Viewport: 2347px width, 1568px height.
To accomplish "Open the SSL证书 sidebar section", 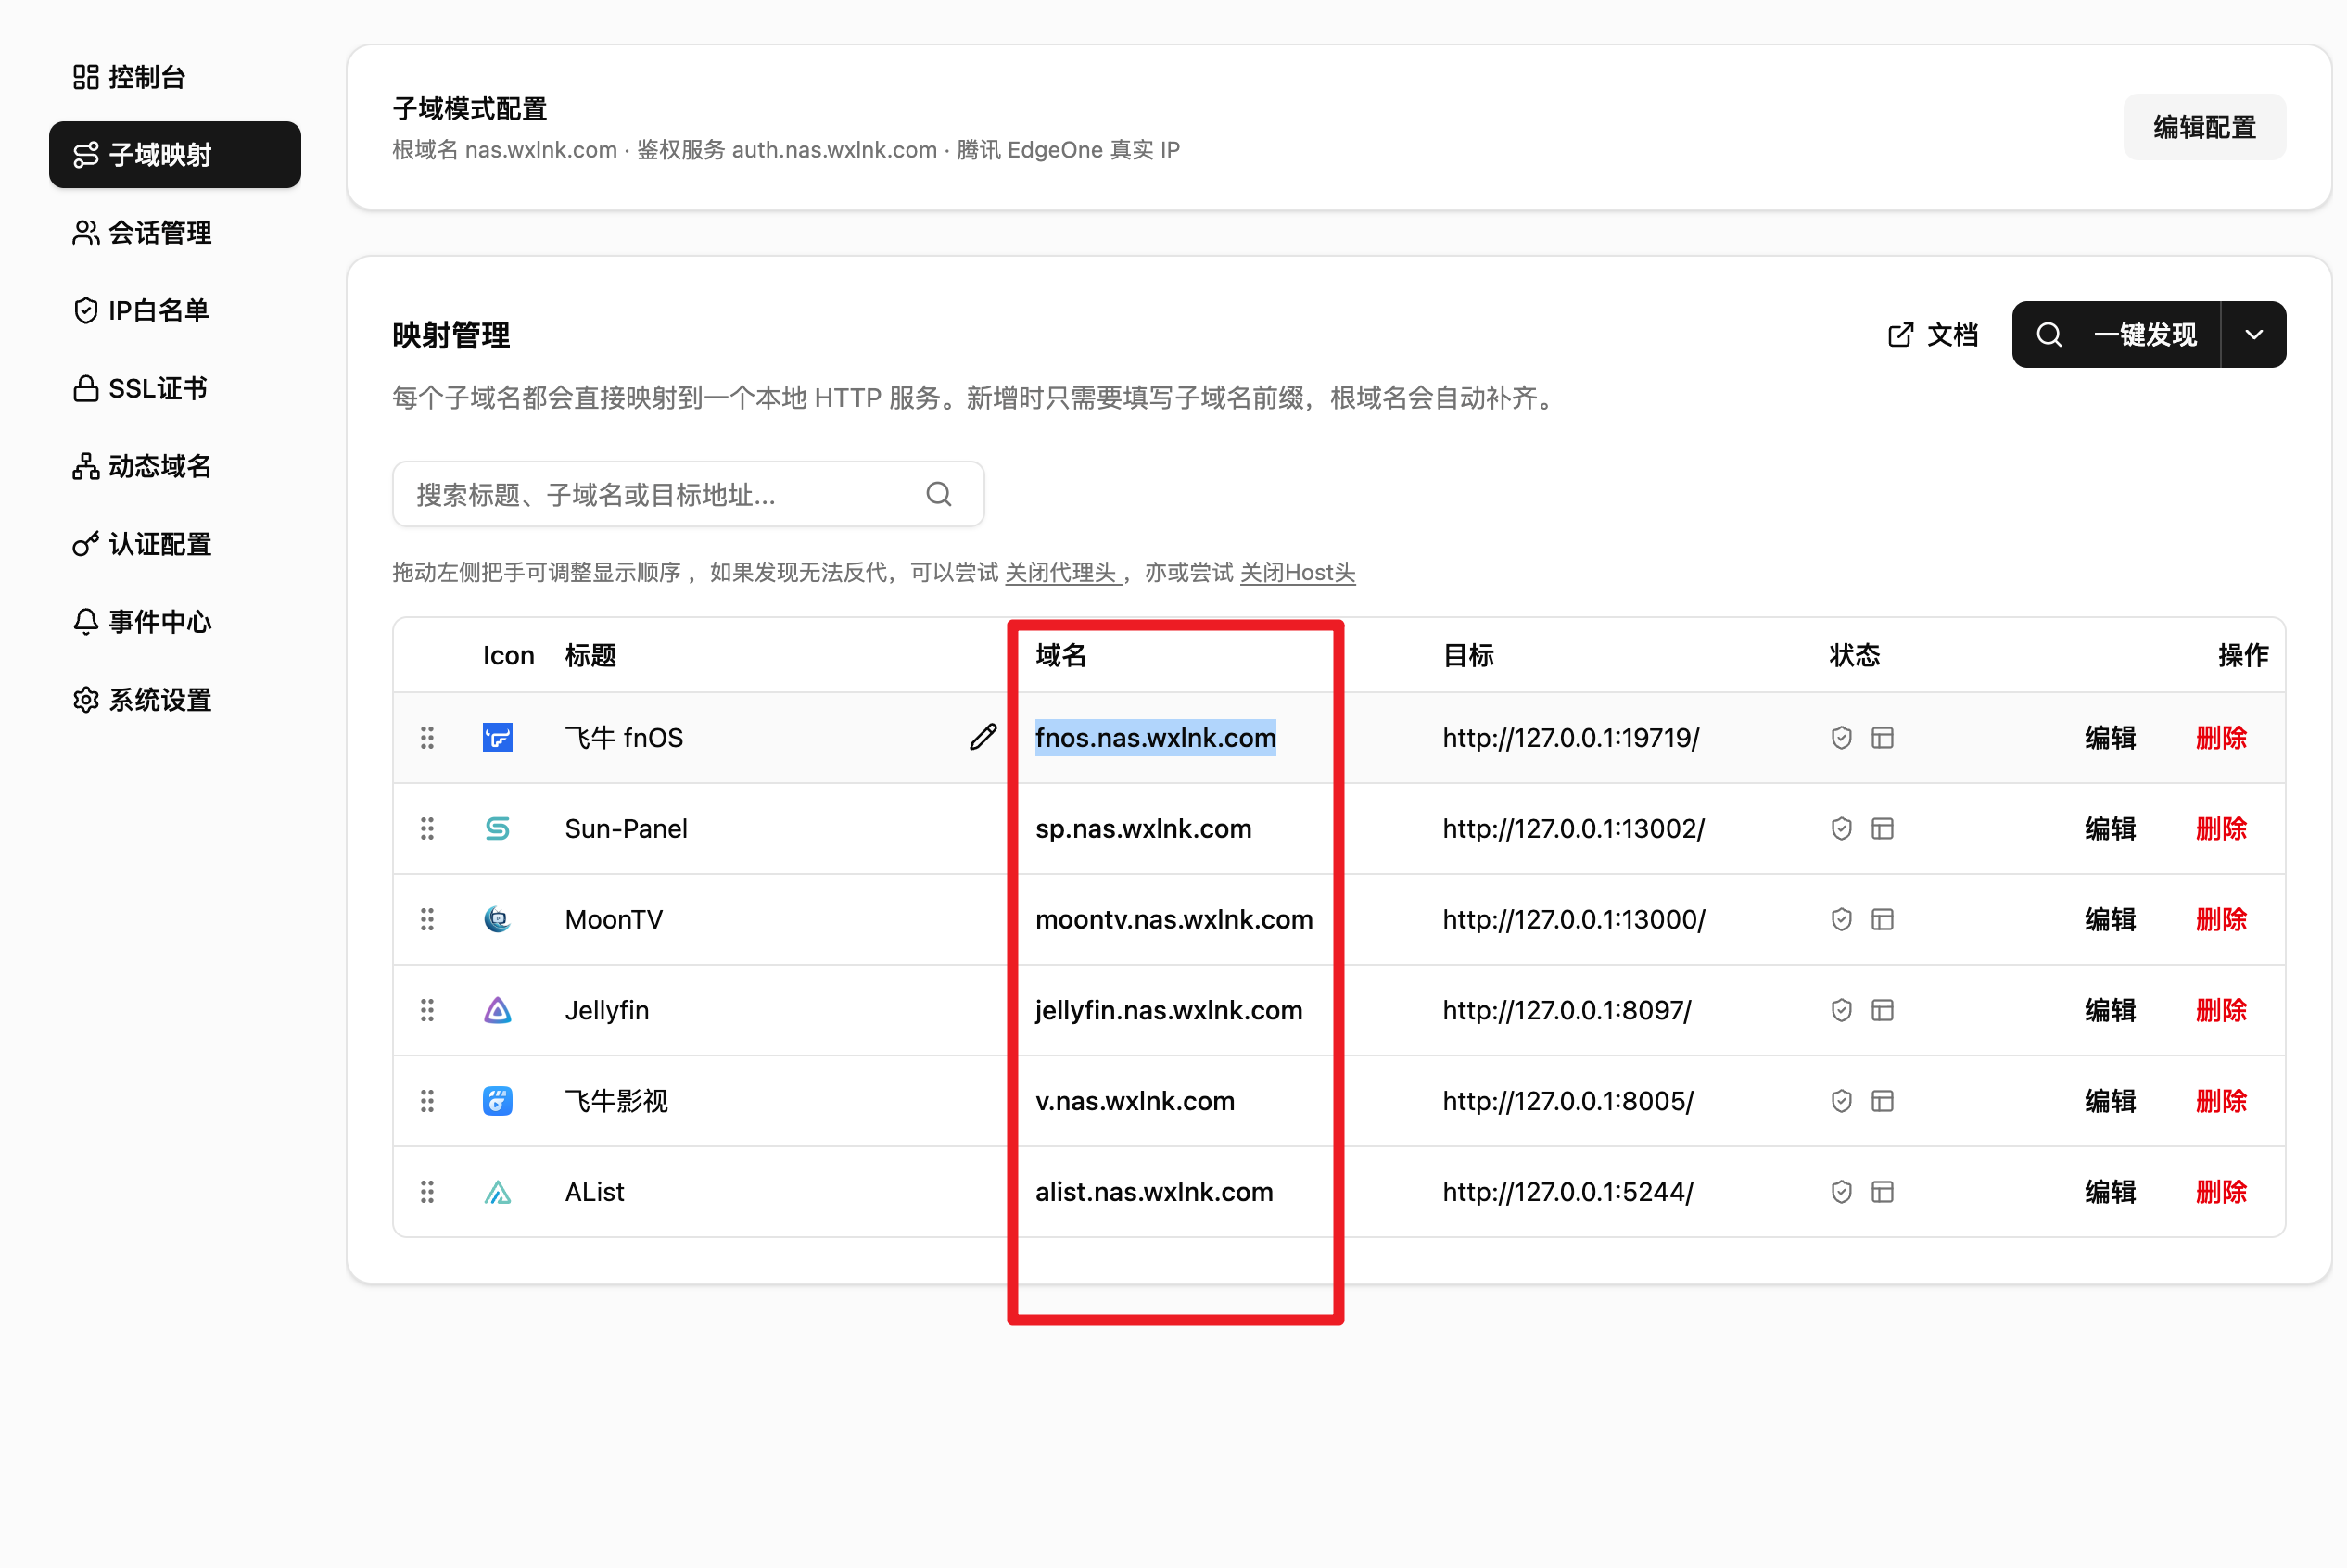I will [x=157, y=389].
